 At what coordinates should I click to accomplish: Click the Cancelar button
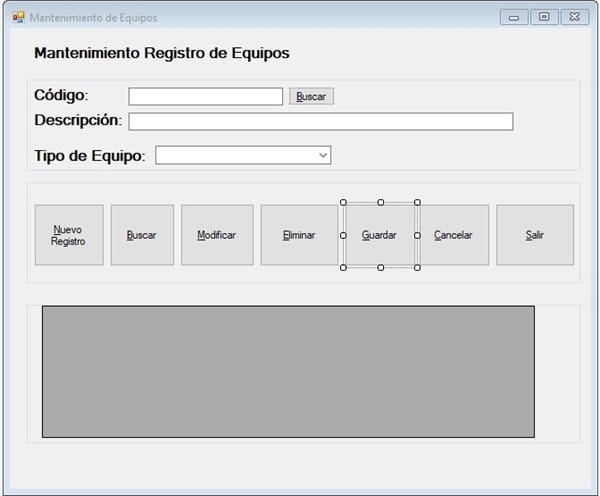click(x=453, y=235)
